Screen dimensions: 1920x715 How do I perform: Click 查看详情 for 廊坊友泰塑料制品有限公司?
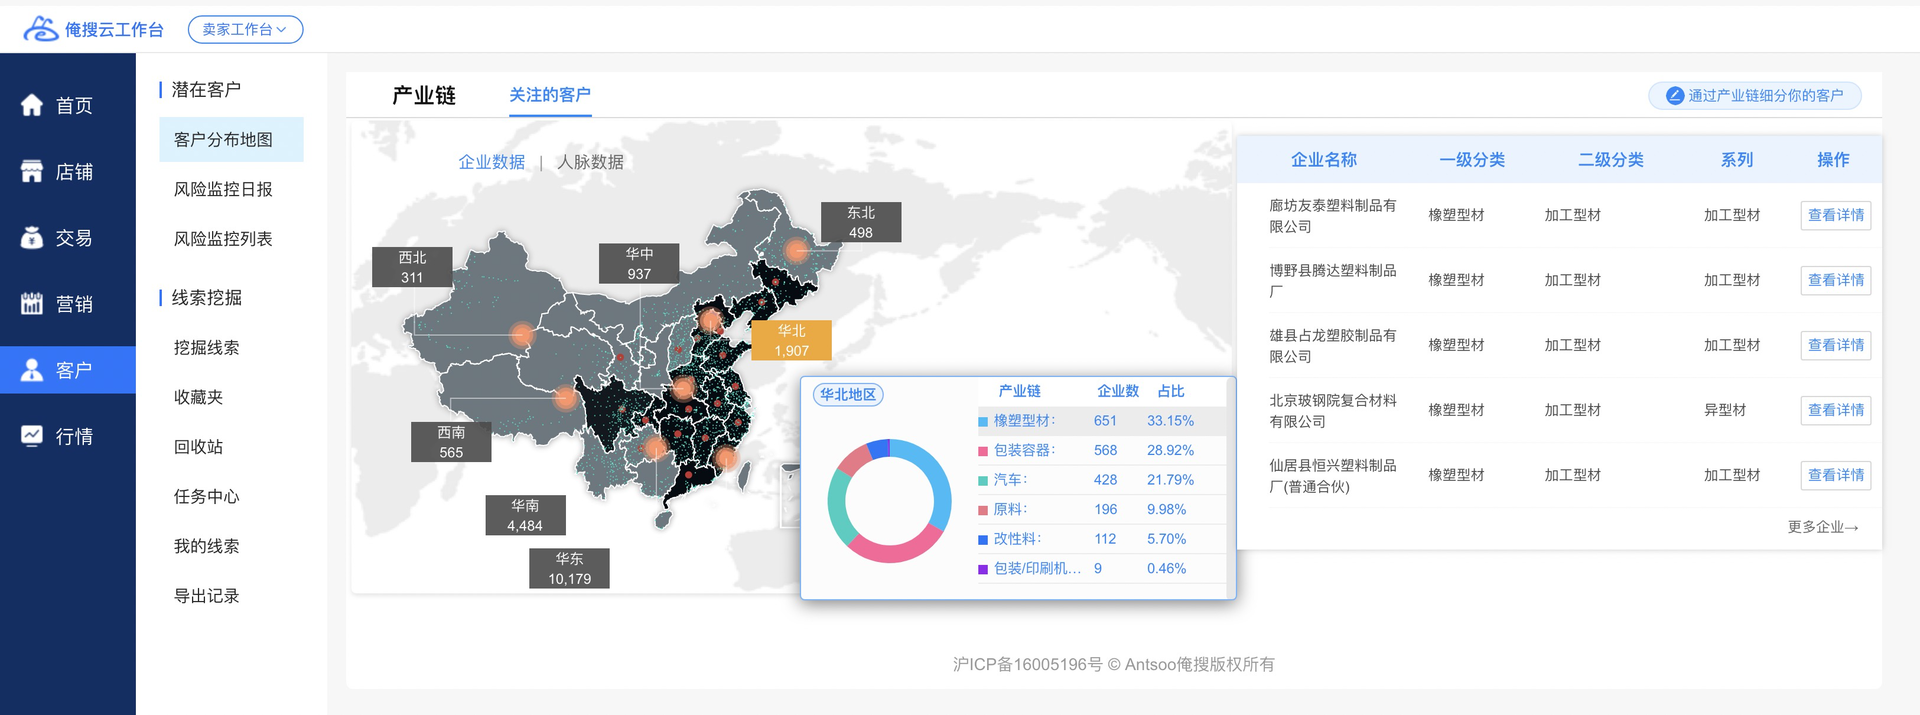[x=1835, y=215]
